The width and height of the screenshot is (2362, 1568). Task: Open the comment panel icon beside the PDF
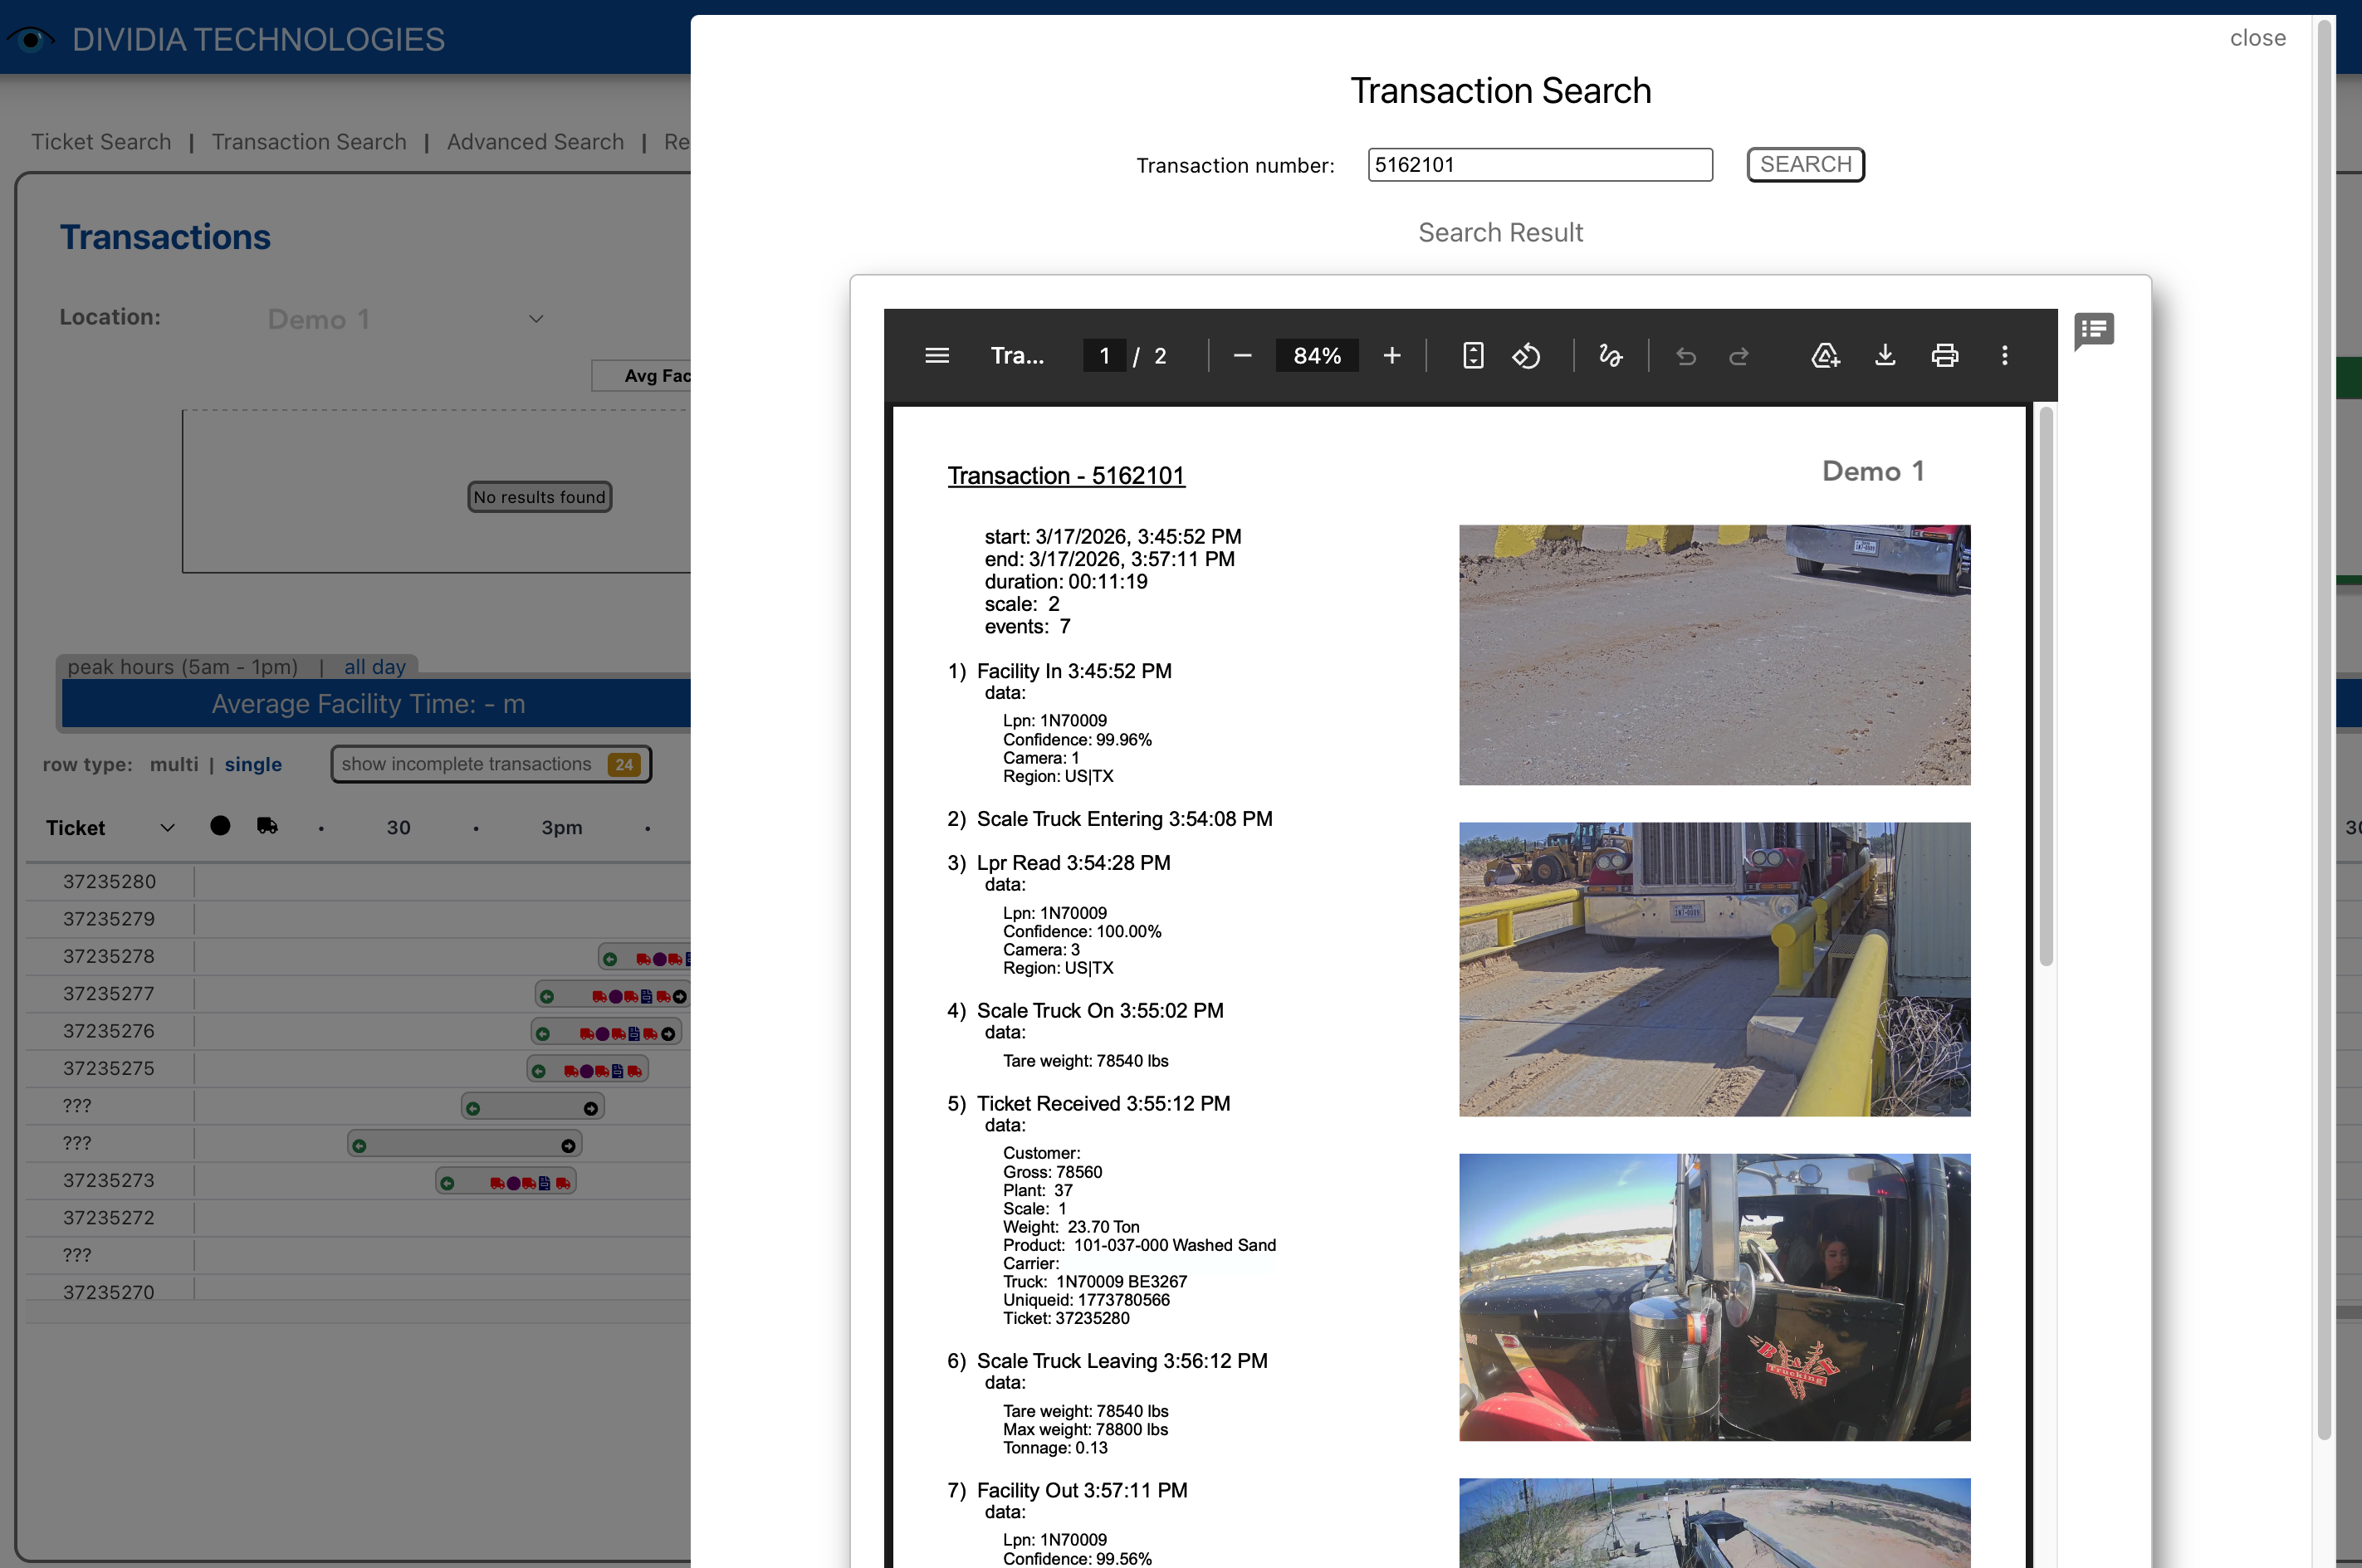[2094, 331]
